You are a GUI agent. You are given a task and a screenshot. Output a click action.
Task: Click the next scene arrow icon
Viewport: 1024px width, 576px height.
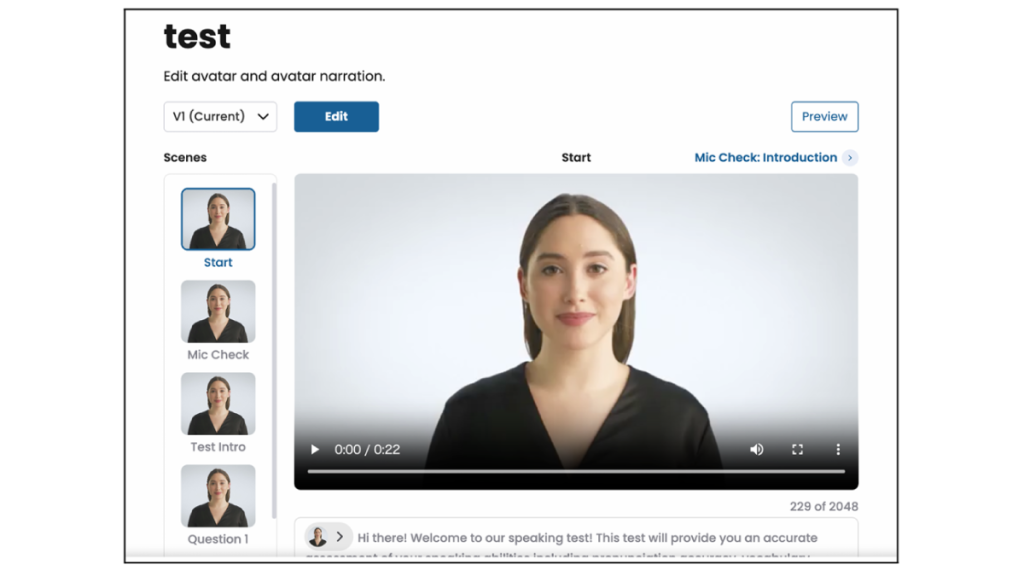tap(850, 158)
